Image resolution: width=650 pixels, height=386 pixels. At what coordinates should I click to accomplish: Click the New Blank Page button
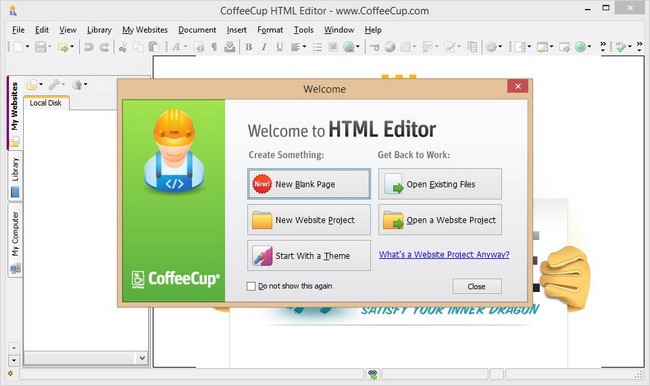[x=309, y=184]
